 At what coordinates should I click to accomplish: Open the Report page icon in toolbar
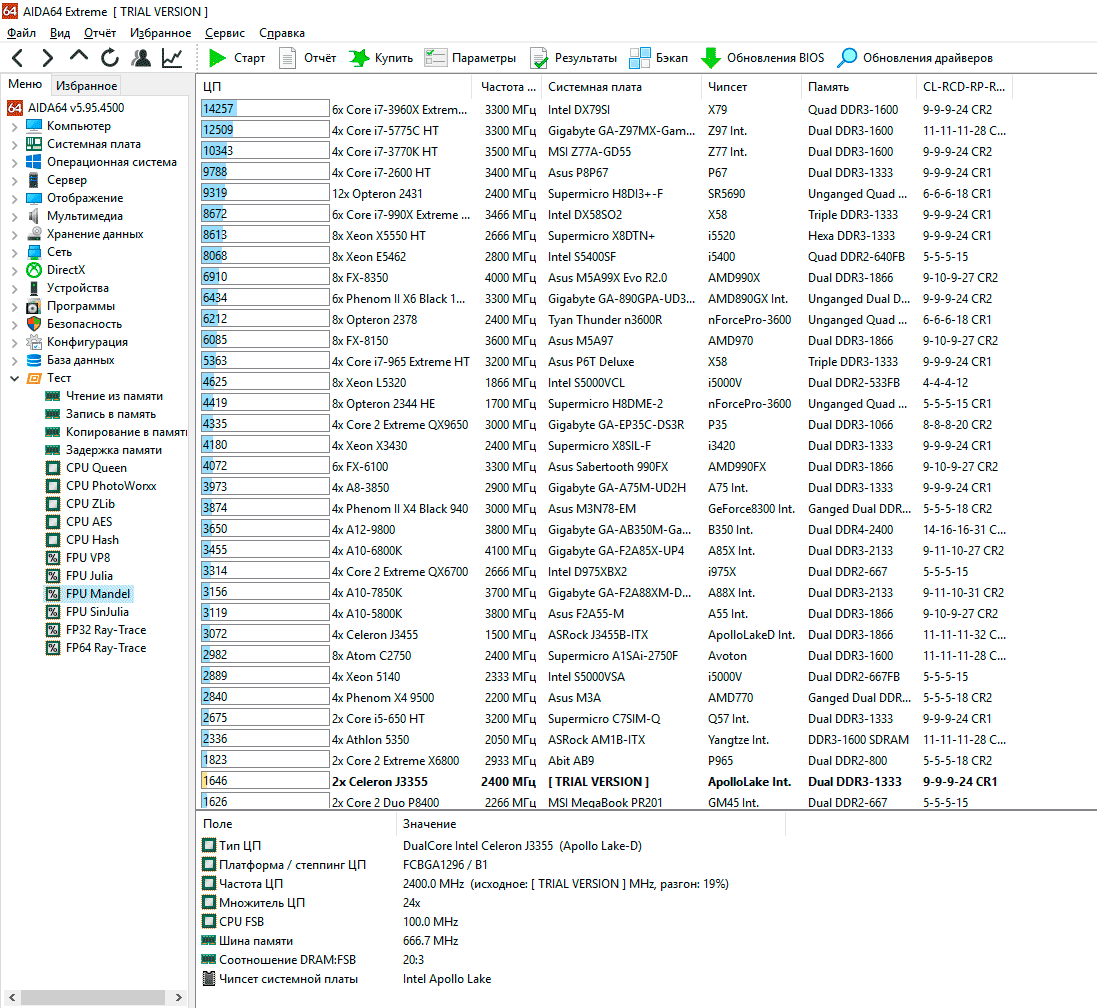pos(288,58)
